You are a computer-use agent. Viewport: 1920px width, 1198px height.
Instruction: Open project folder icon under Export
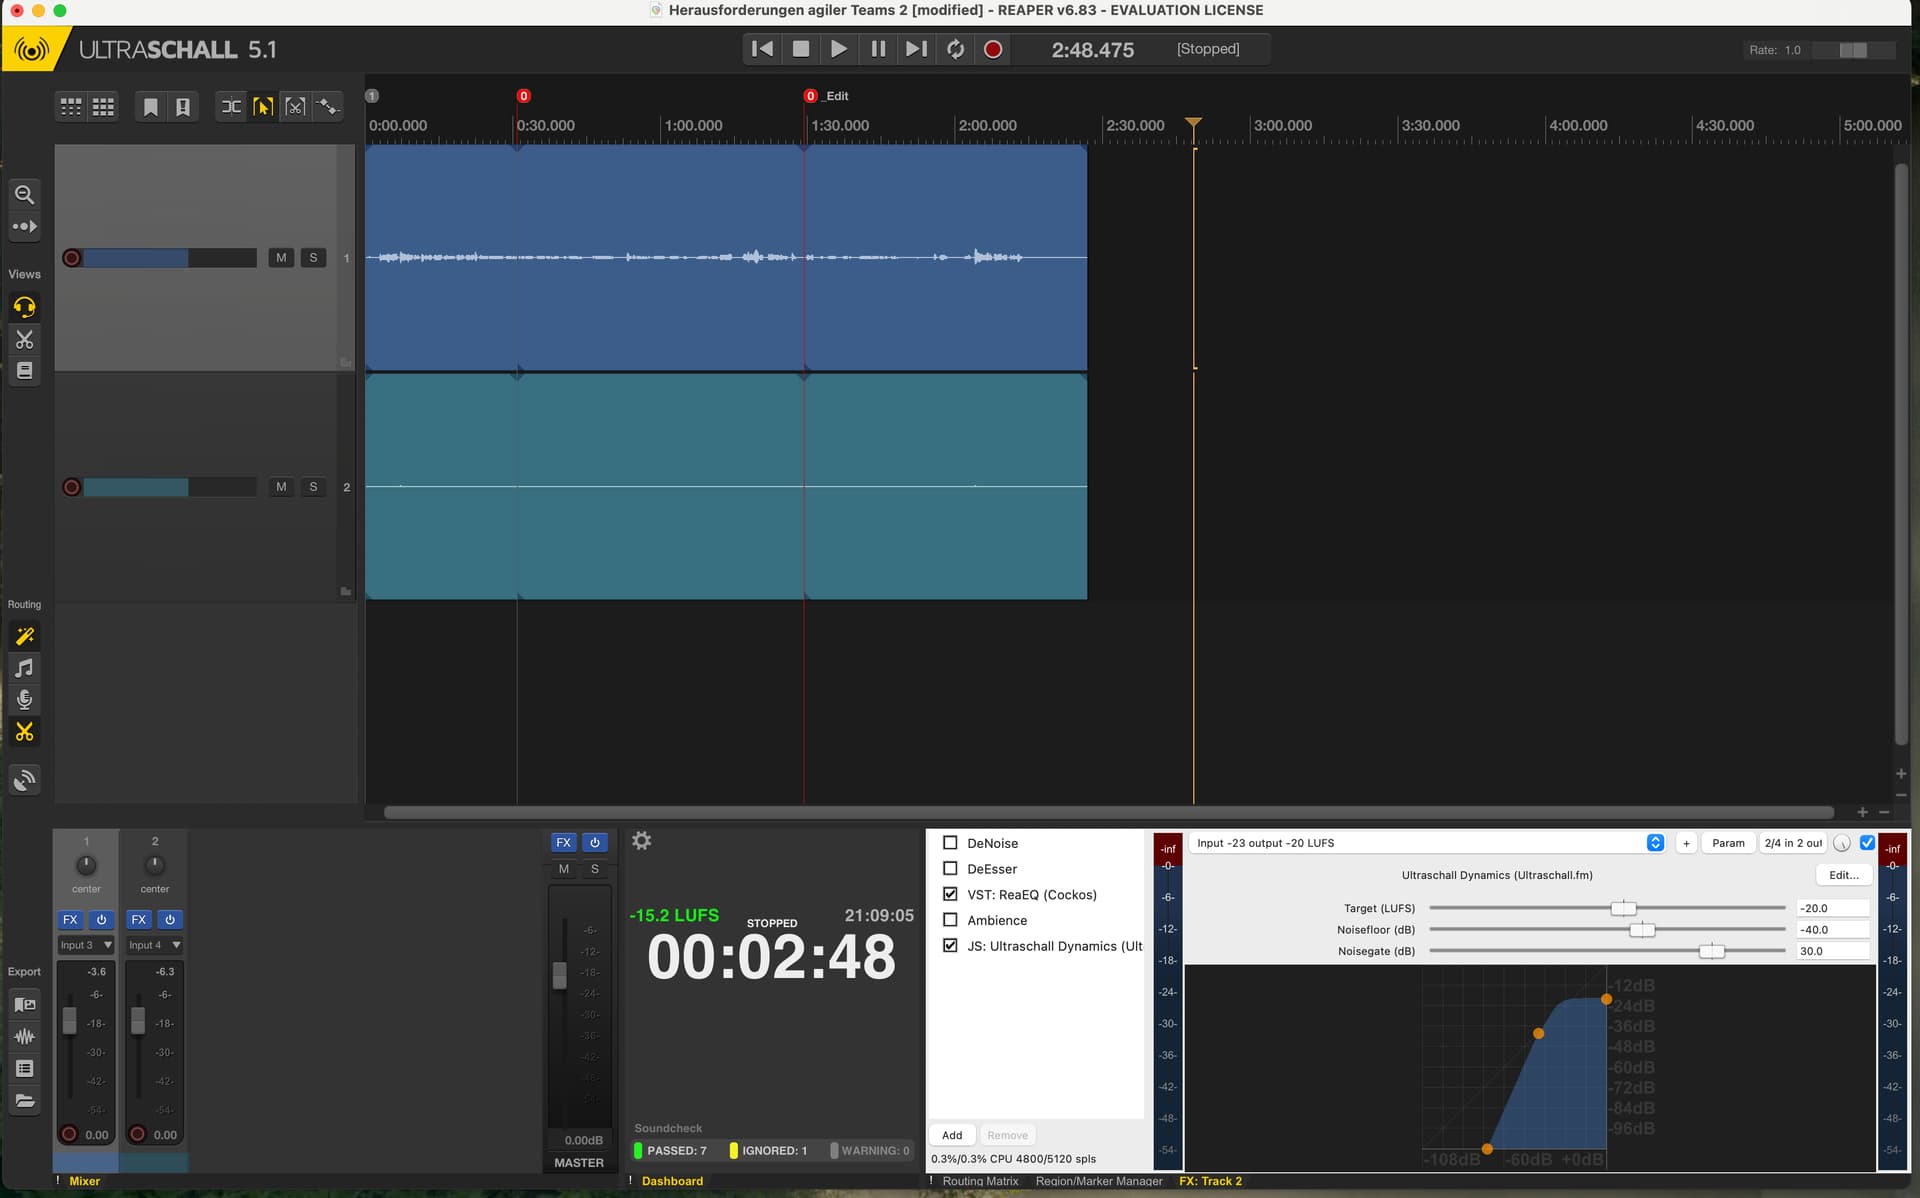point(25,1101)
